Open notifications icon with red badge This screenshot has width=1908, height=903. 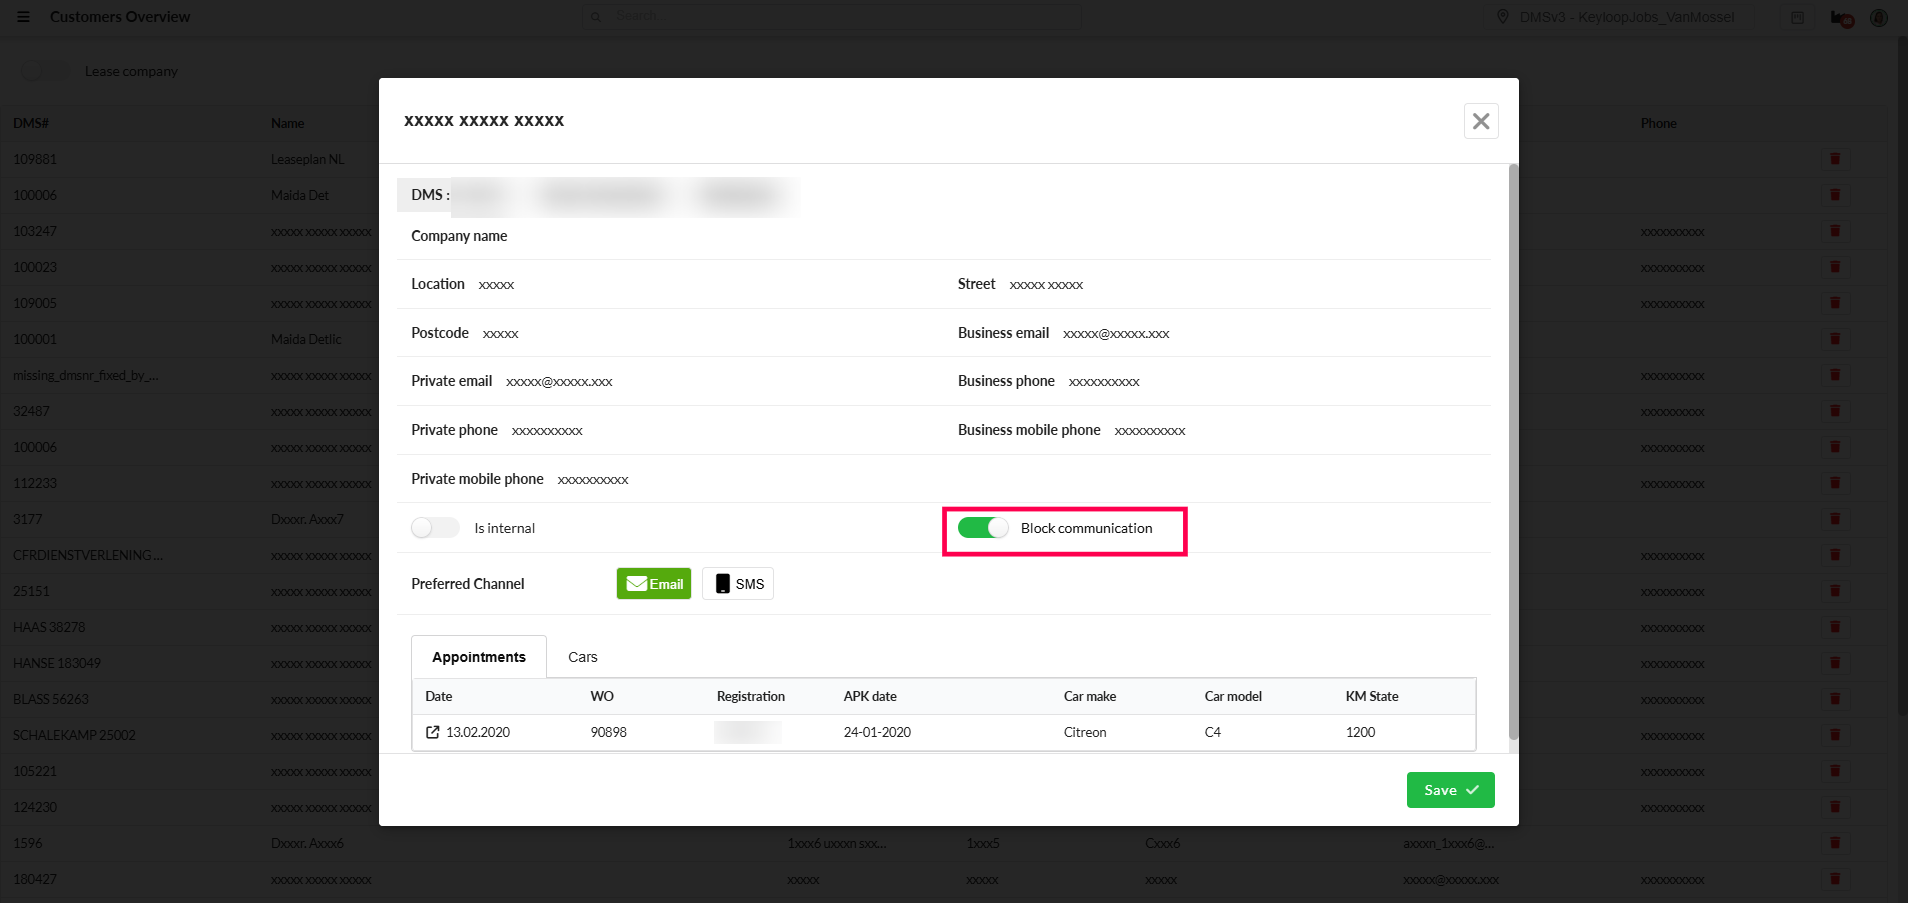point(1841,18)
